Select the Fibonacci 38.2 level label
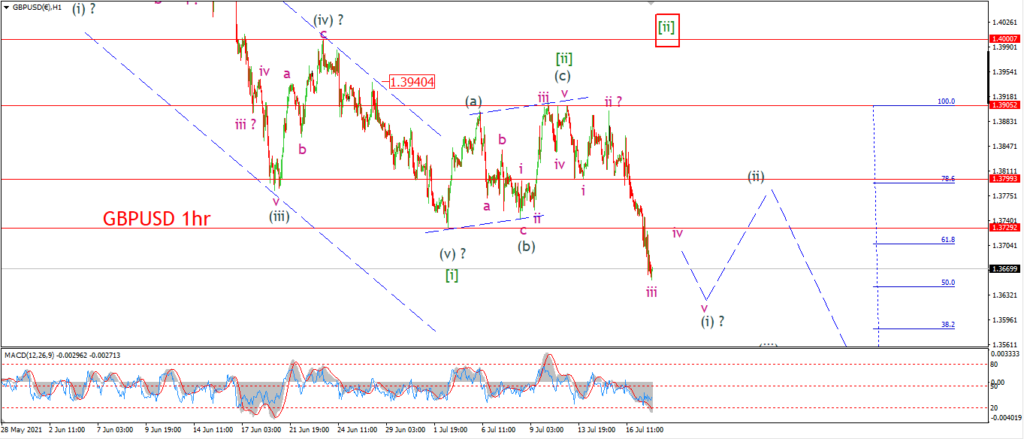This screenshot has width=1024, height=439. (948, 324)
